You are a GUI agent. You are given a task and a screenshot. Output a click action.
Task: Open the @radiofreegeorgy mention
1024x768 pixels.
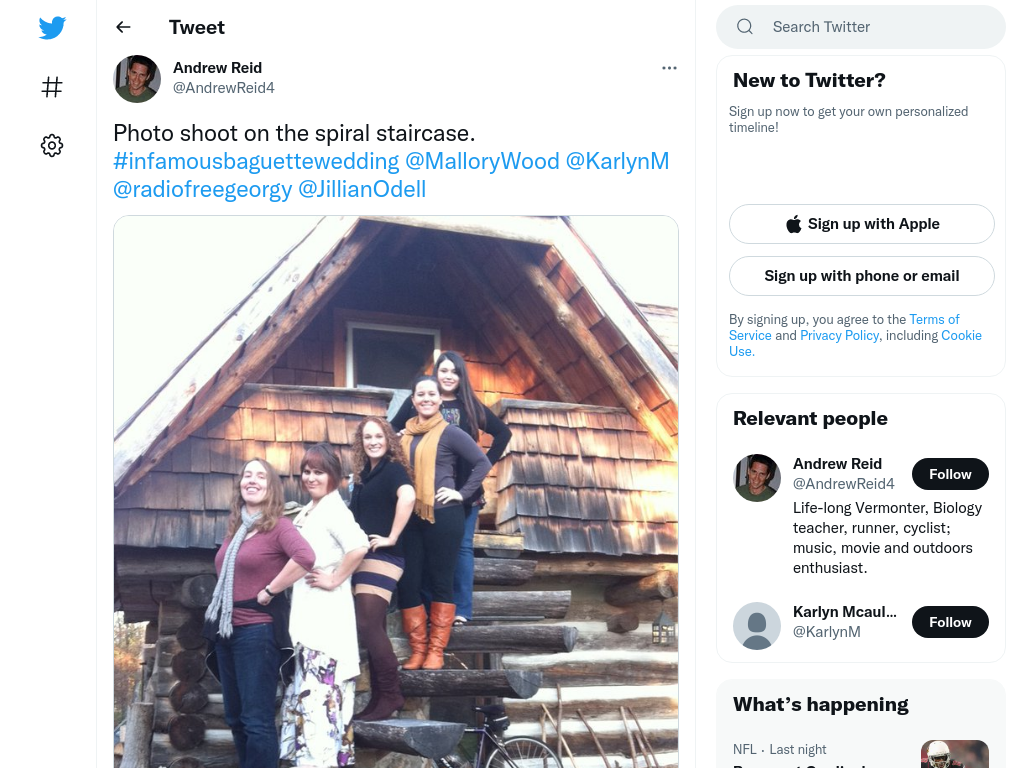(202, 189)
